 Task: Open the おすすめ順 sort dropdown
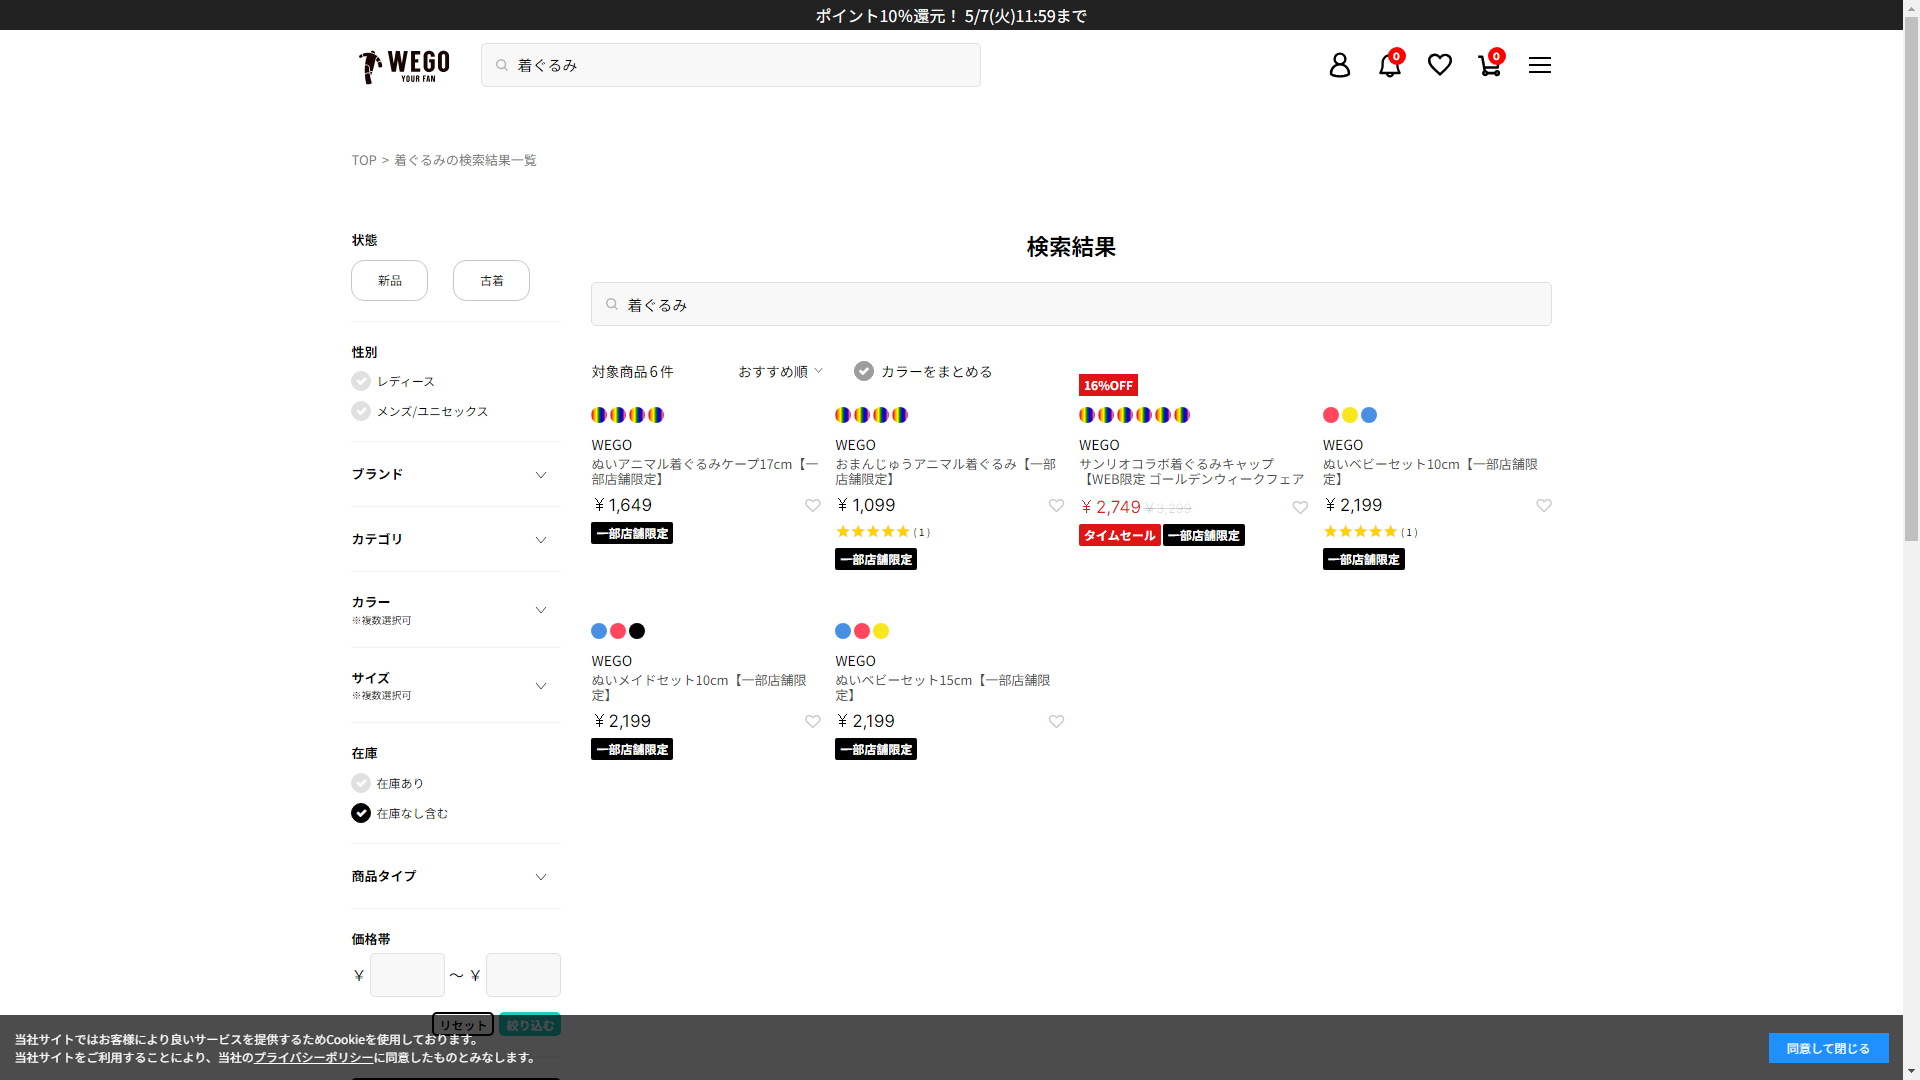click(x=780, y=371)
